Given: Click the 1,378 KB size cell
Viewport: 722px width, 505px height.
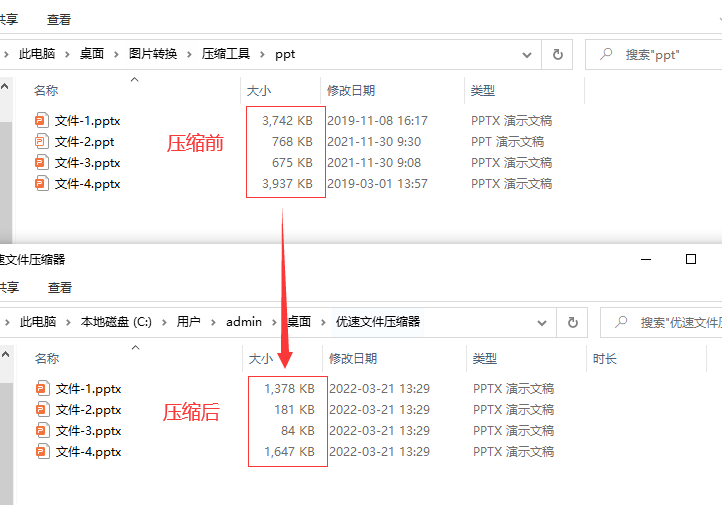Looking at the screenshot, I should pos(289,389).
